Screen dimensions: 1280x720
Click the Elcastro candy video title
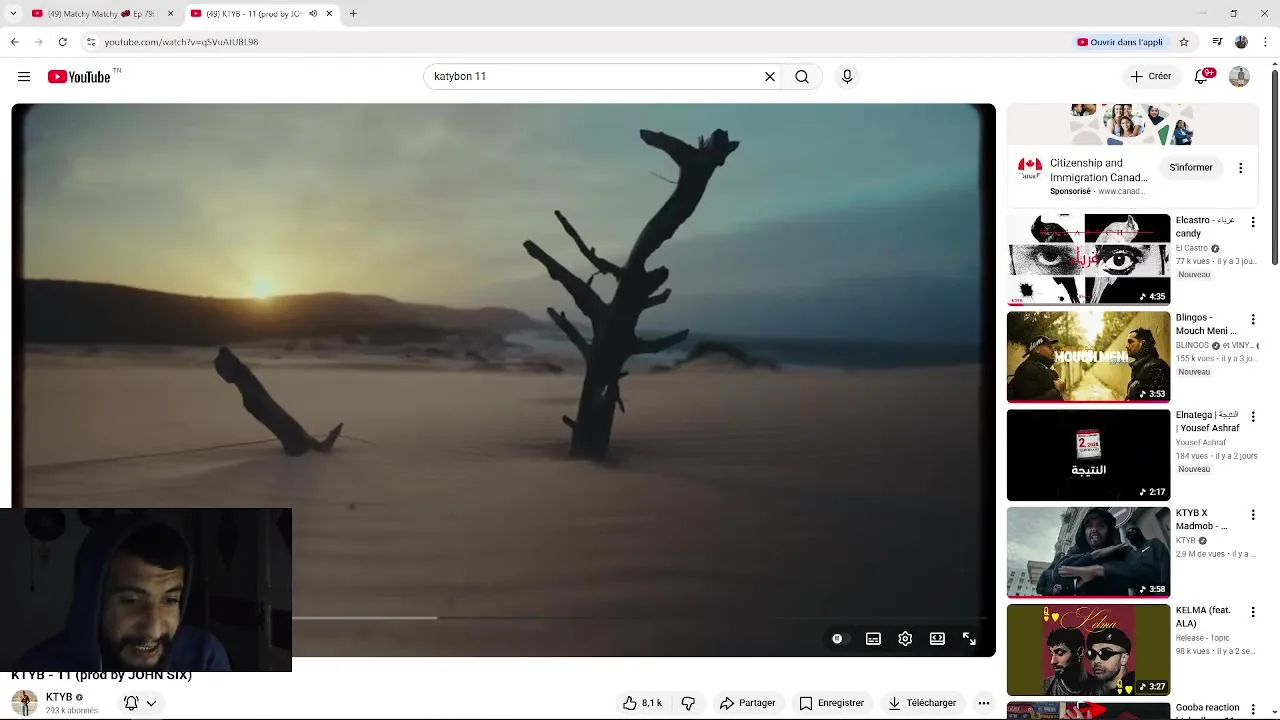(x=1205, y=227)
